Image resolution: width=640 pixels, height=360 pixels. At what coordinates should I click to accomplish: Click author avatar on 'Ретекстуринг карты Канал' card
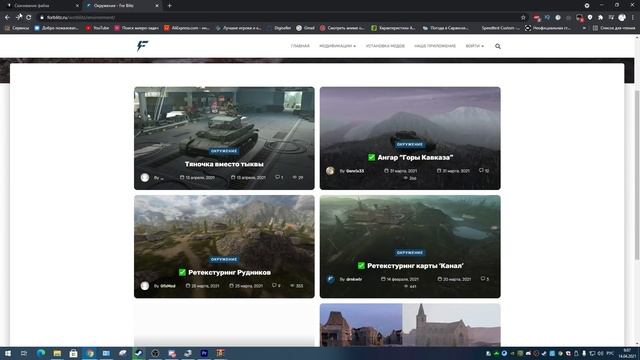[x=331, y=279]
